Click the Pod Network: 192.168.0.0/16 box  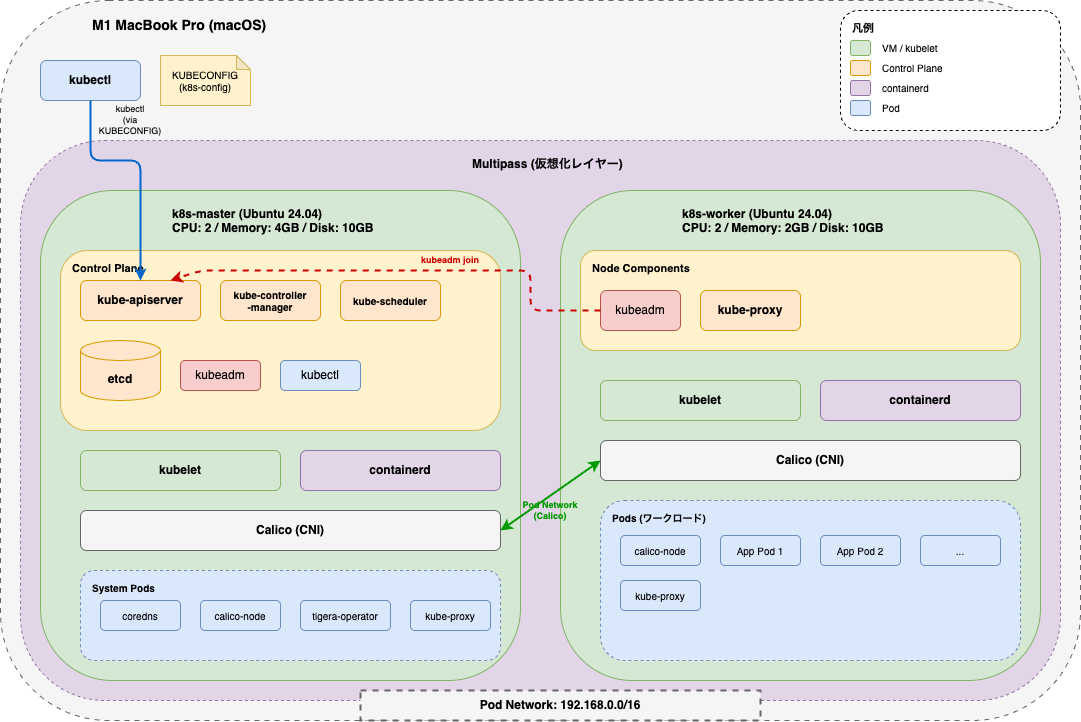(x=560, y=705)
